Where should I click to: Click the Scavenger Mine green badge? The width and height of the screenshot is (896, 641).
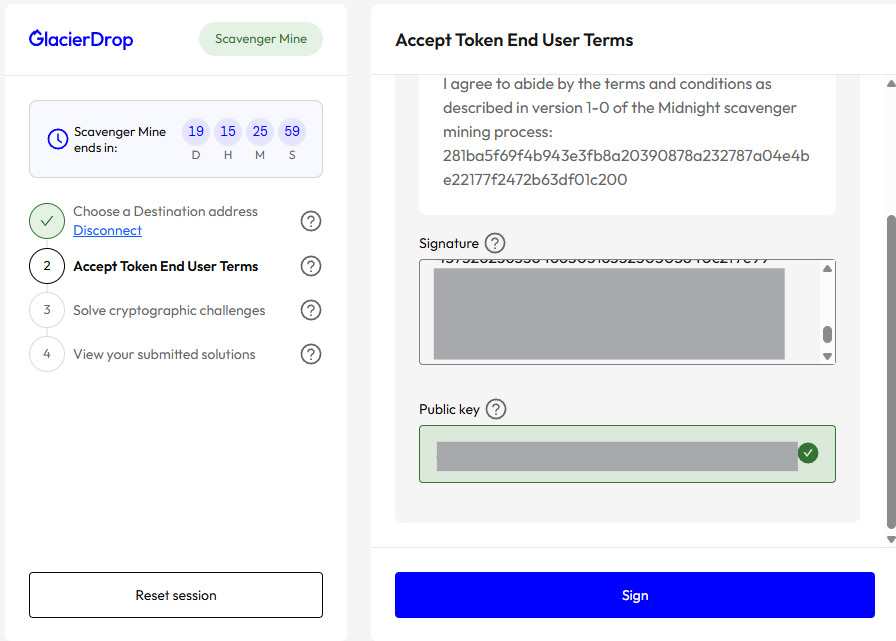click(261, 39)
